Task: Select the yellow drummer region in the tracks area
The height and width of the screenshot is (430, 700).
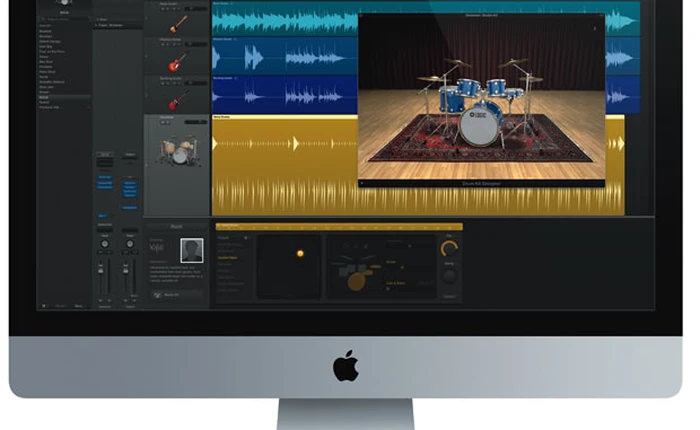Action: click(418, 165)
